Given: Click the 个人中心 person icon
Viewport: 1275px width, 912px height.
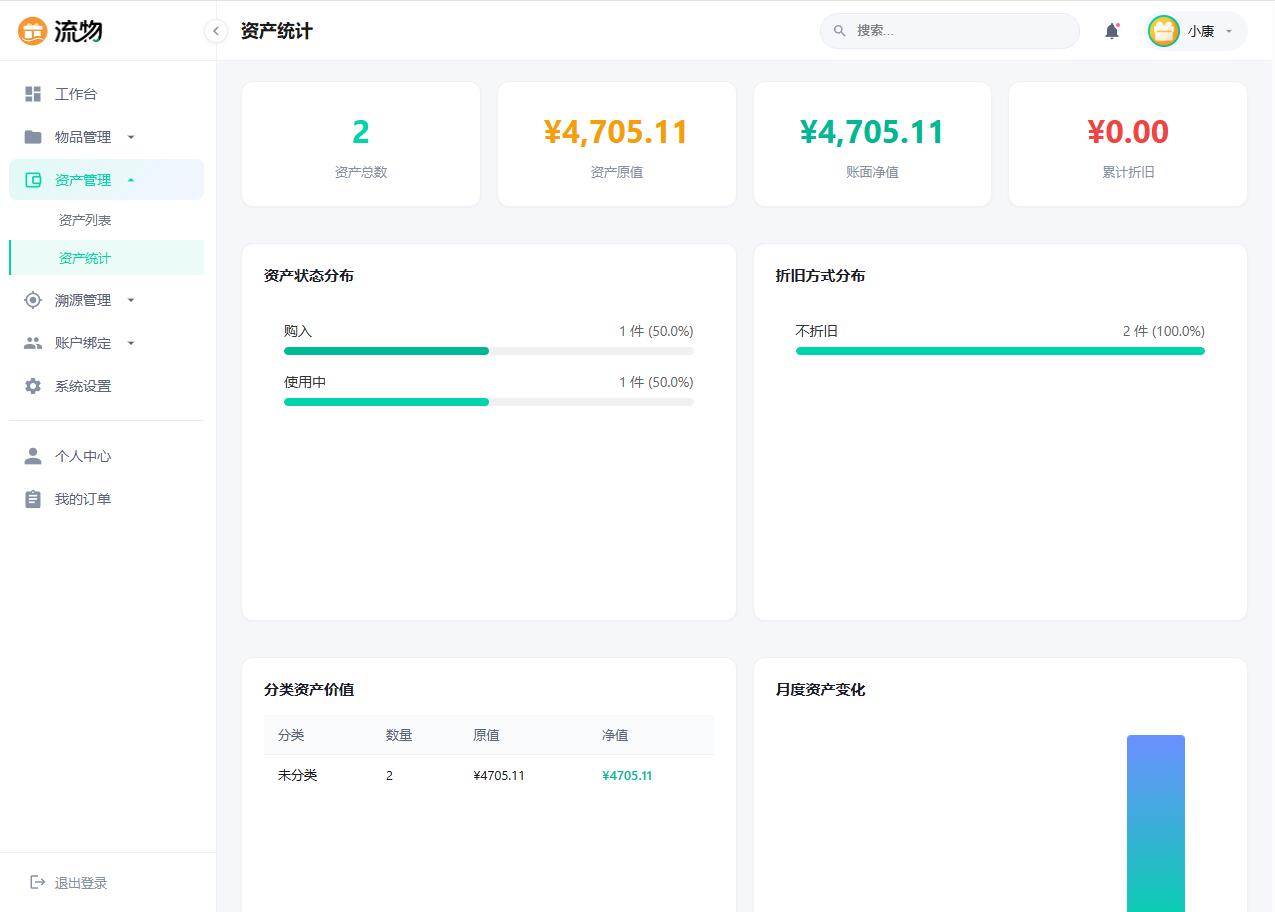Looking at the screenshot, I should (33, 456).
